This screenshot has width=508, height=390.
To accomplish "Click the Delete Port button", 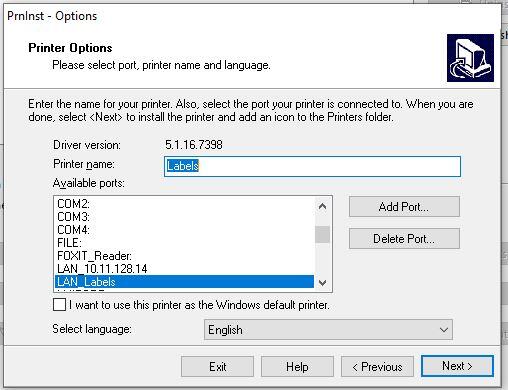I will [x=404, y=239].
